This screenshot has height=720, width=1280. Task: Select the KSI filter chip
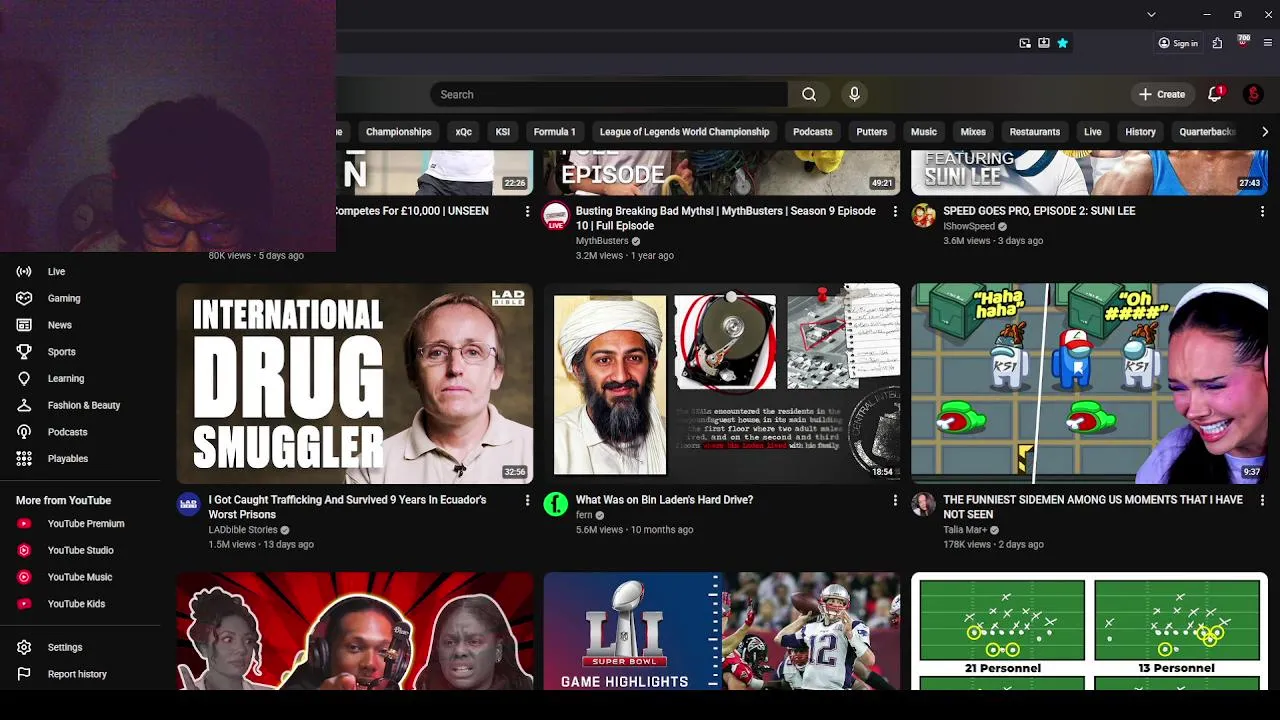pyautogui.click(x=502, y=132)
